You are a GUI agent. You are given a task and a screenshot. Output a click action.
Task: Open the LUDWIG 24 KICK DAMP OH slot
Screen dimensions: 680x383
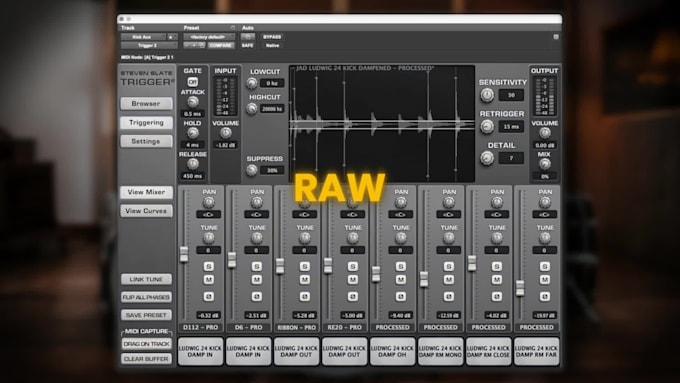(392, 351)
